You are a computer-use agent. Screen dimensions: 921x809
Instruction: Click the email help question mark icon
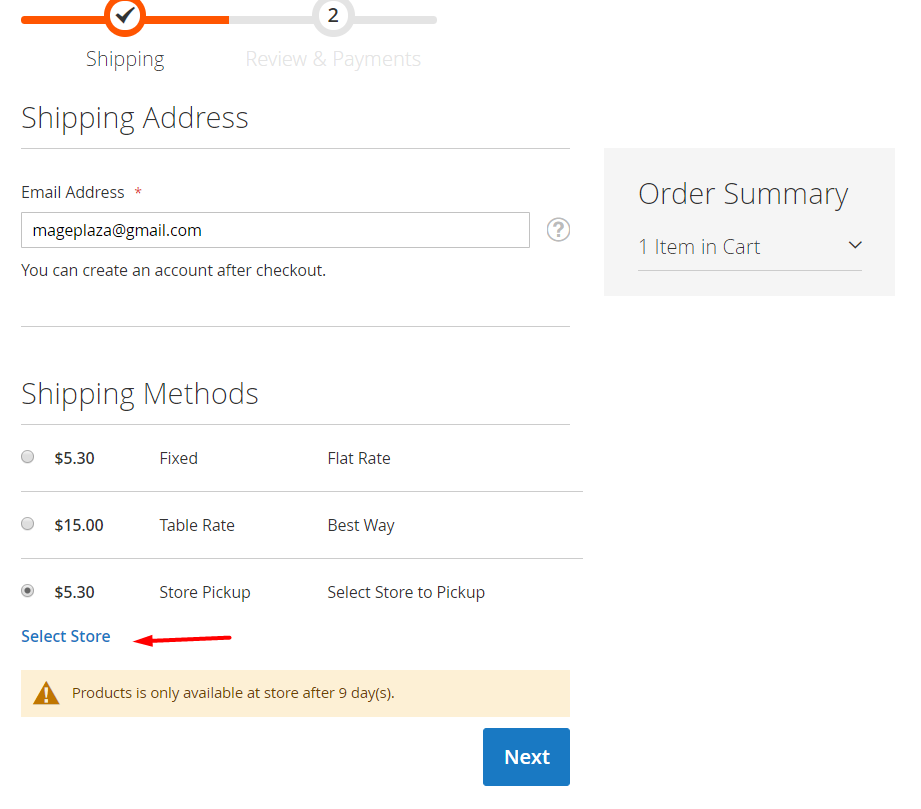(558, 230)
